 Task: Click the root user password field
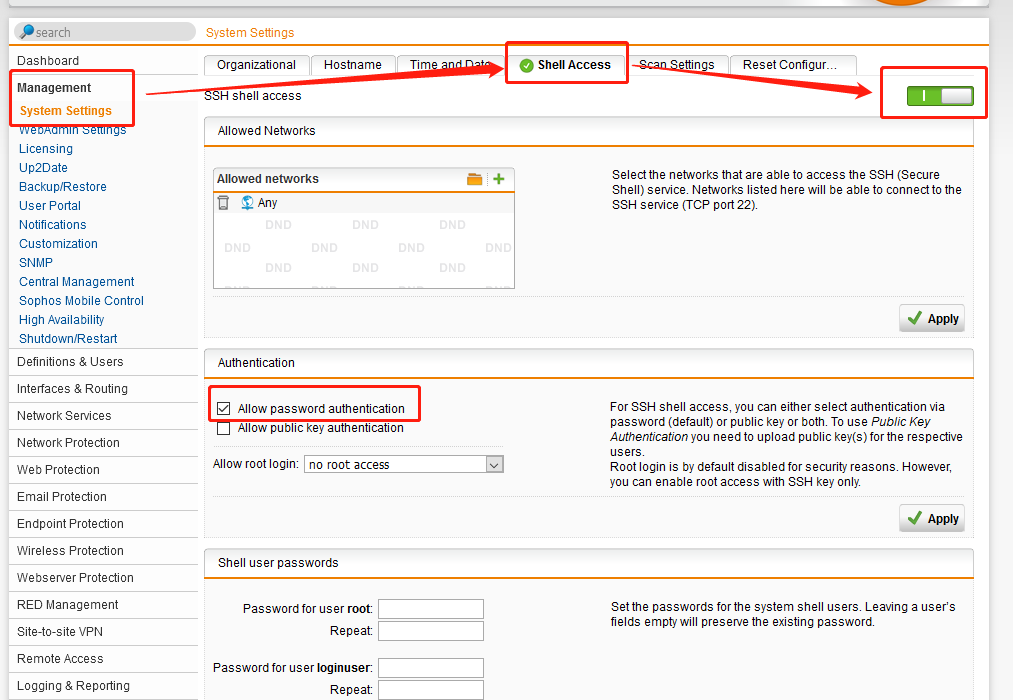click(431, 609)
